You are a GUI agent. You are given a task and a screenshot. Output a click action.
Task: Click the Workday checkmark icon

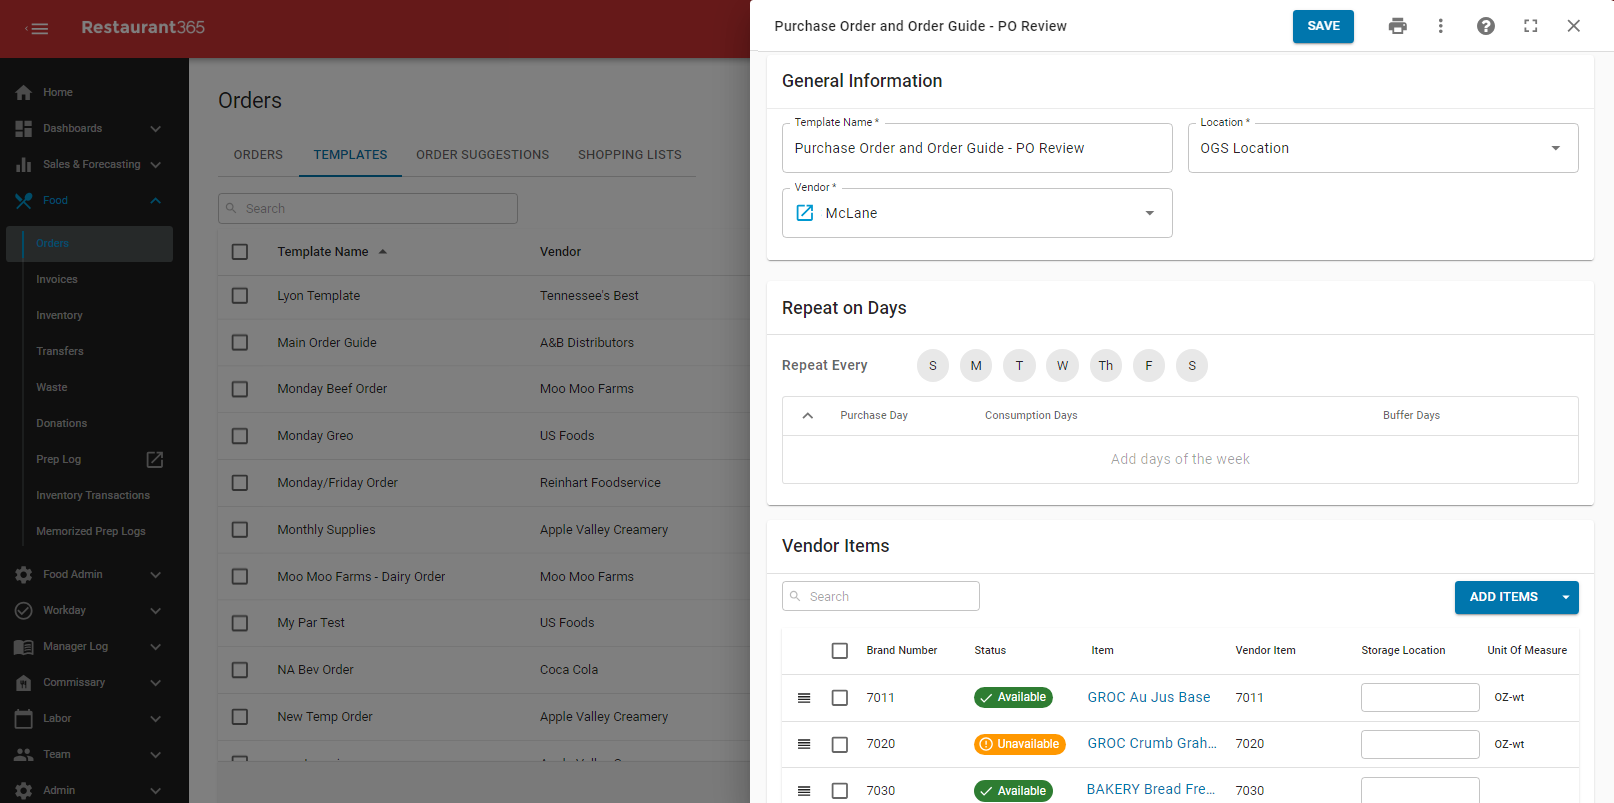click(x=24, y=610)
